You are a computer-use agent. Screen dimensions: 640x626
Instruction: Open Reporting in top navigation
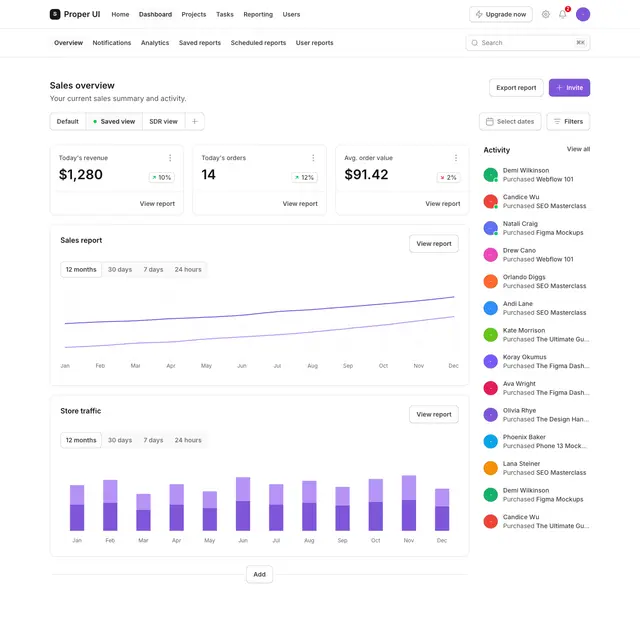258,14
